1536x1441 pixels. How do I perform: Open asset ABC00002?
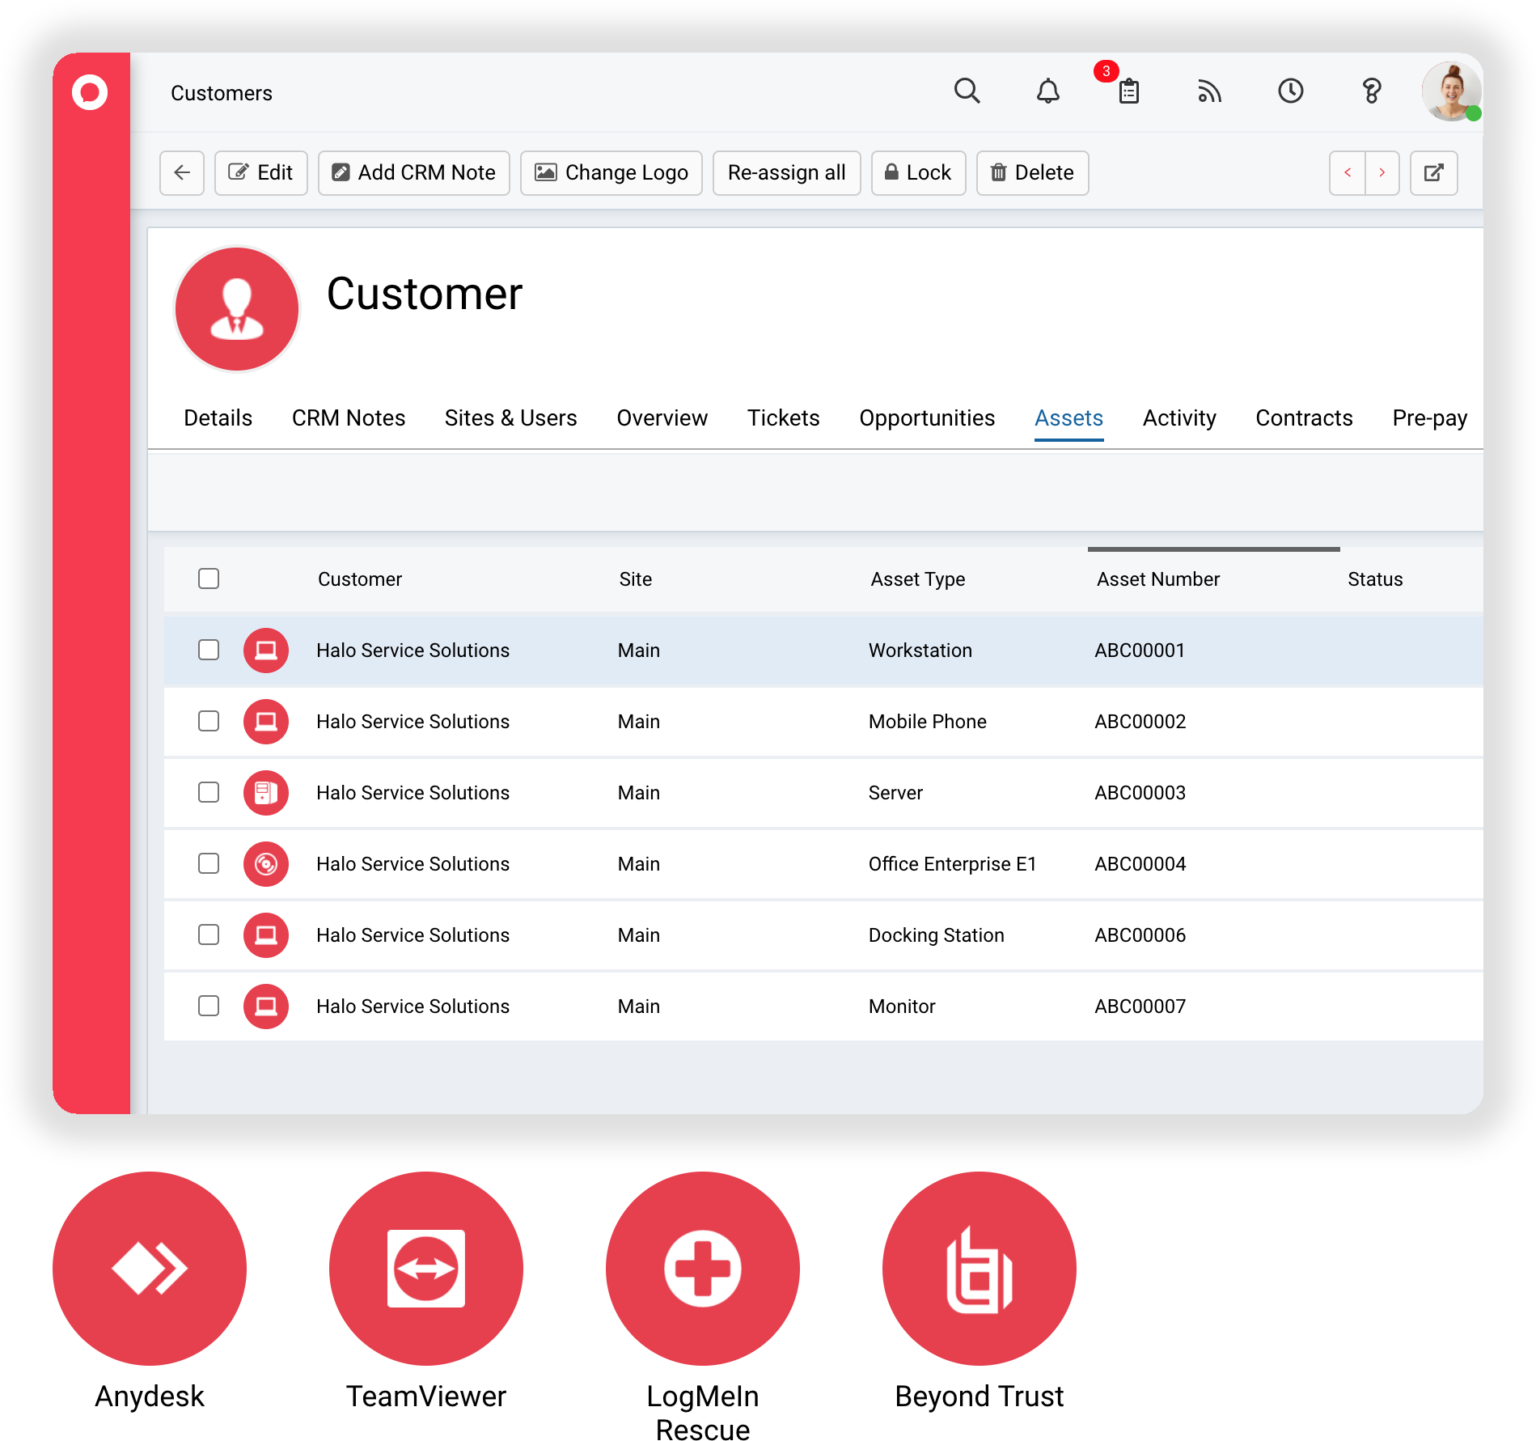(x=1140, y=721)
